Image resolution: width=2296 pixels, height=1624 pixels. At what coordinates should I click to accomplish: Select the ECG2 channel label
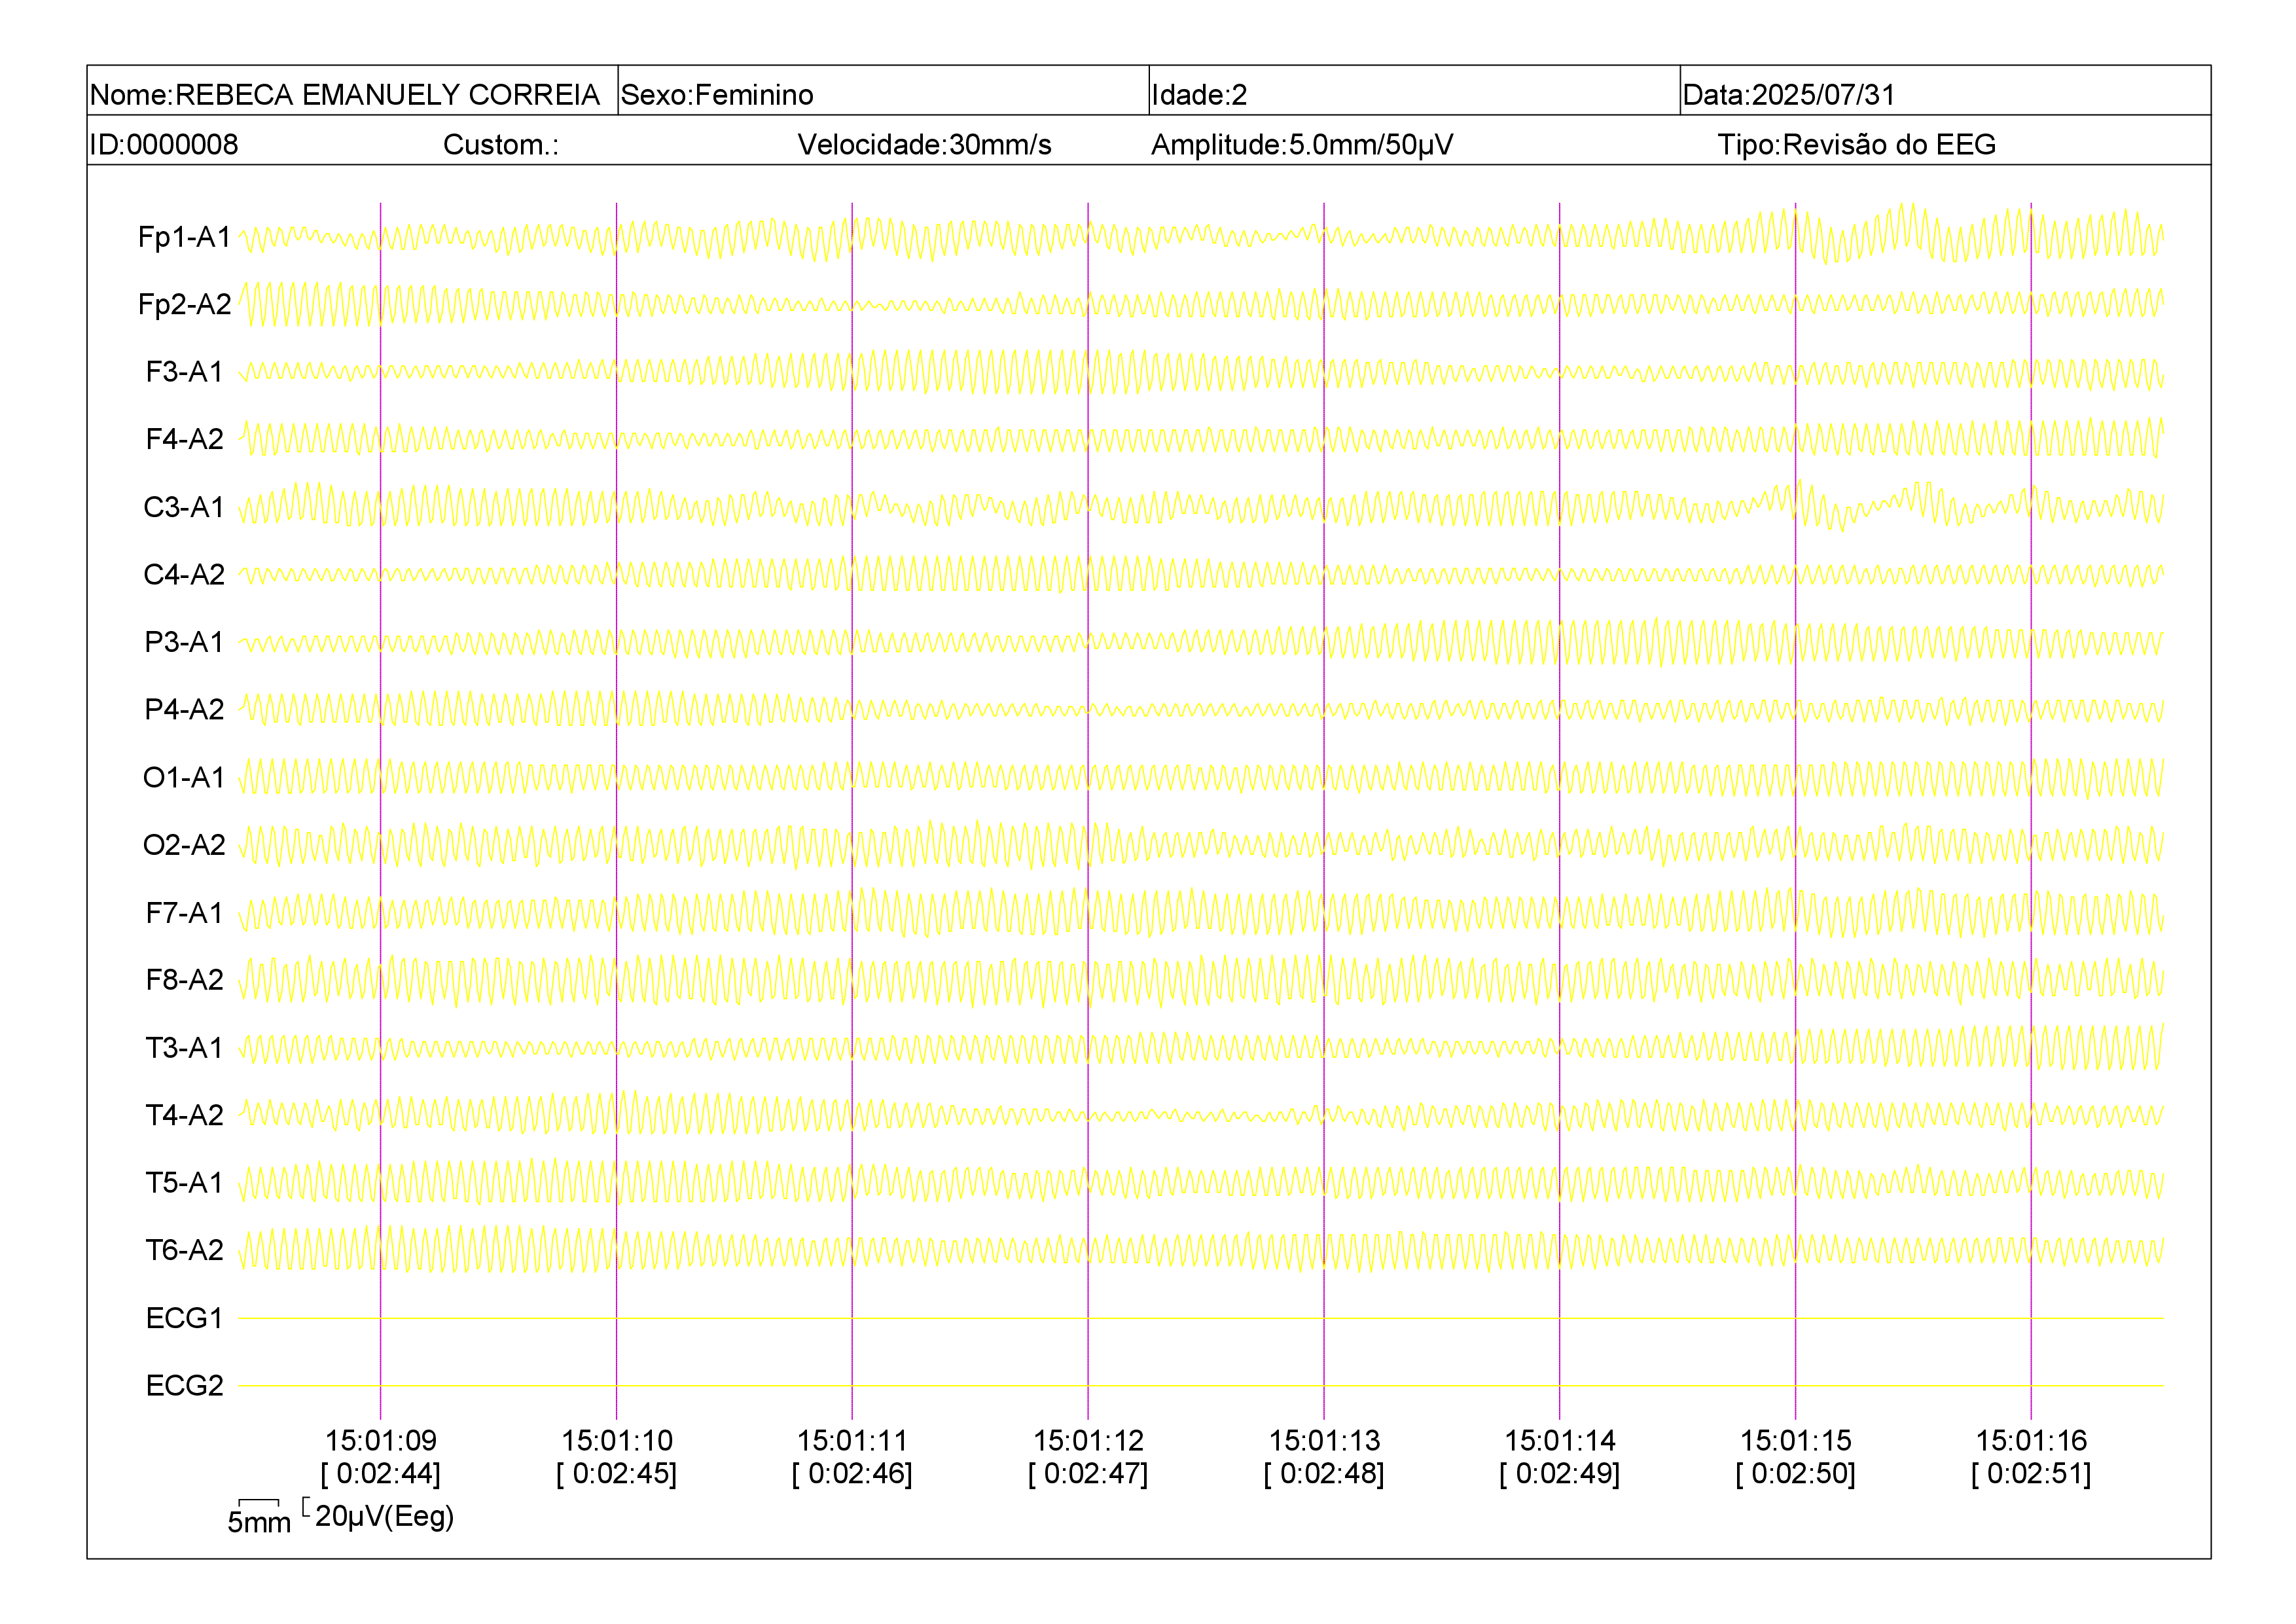coord(184,1386)
